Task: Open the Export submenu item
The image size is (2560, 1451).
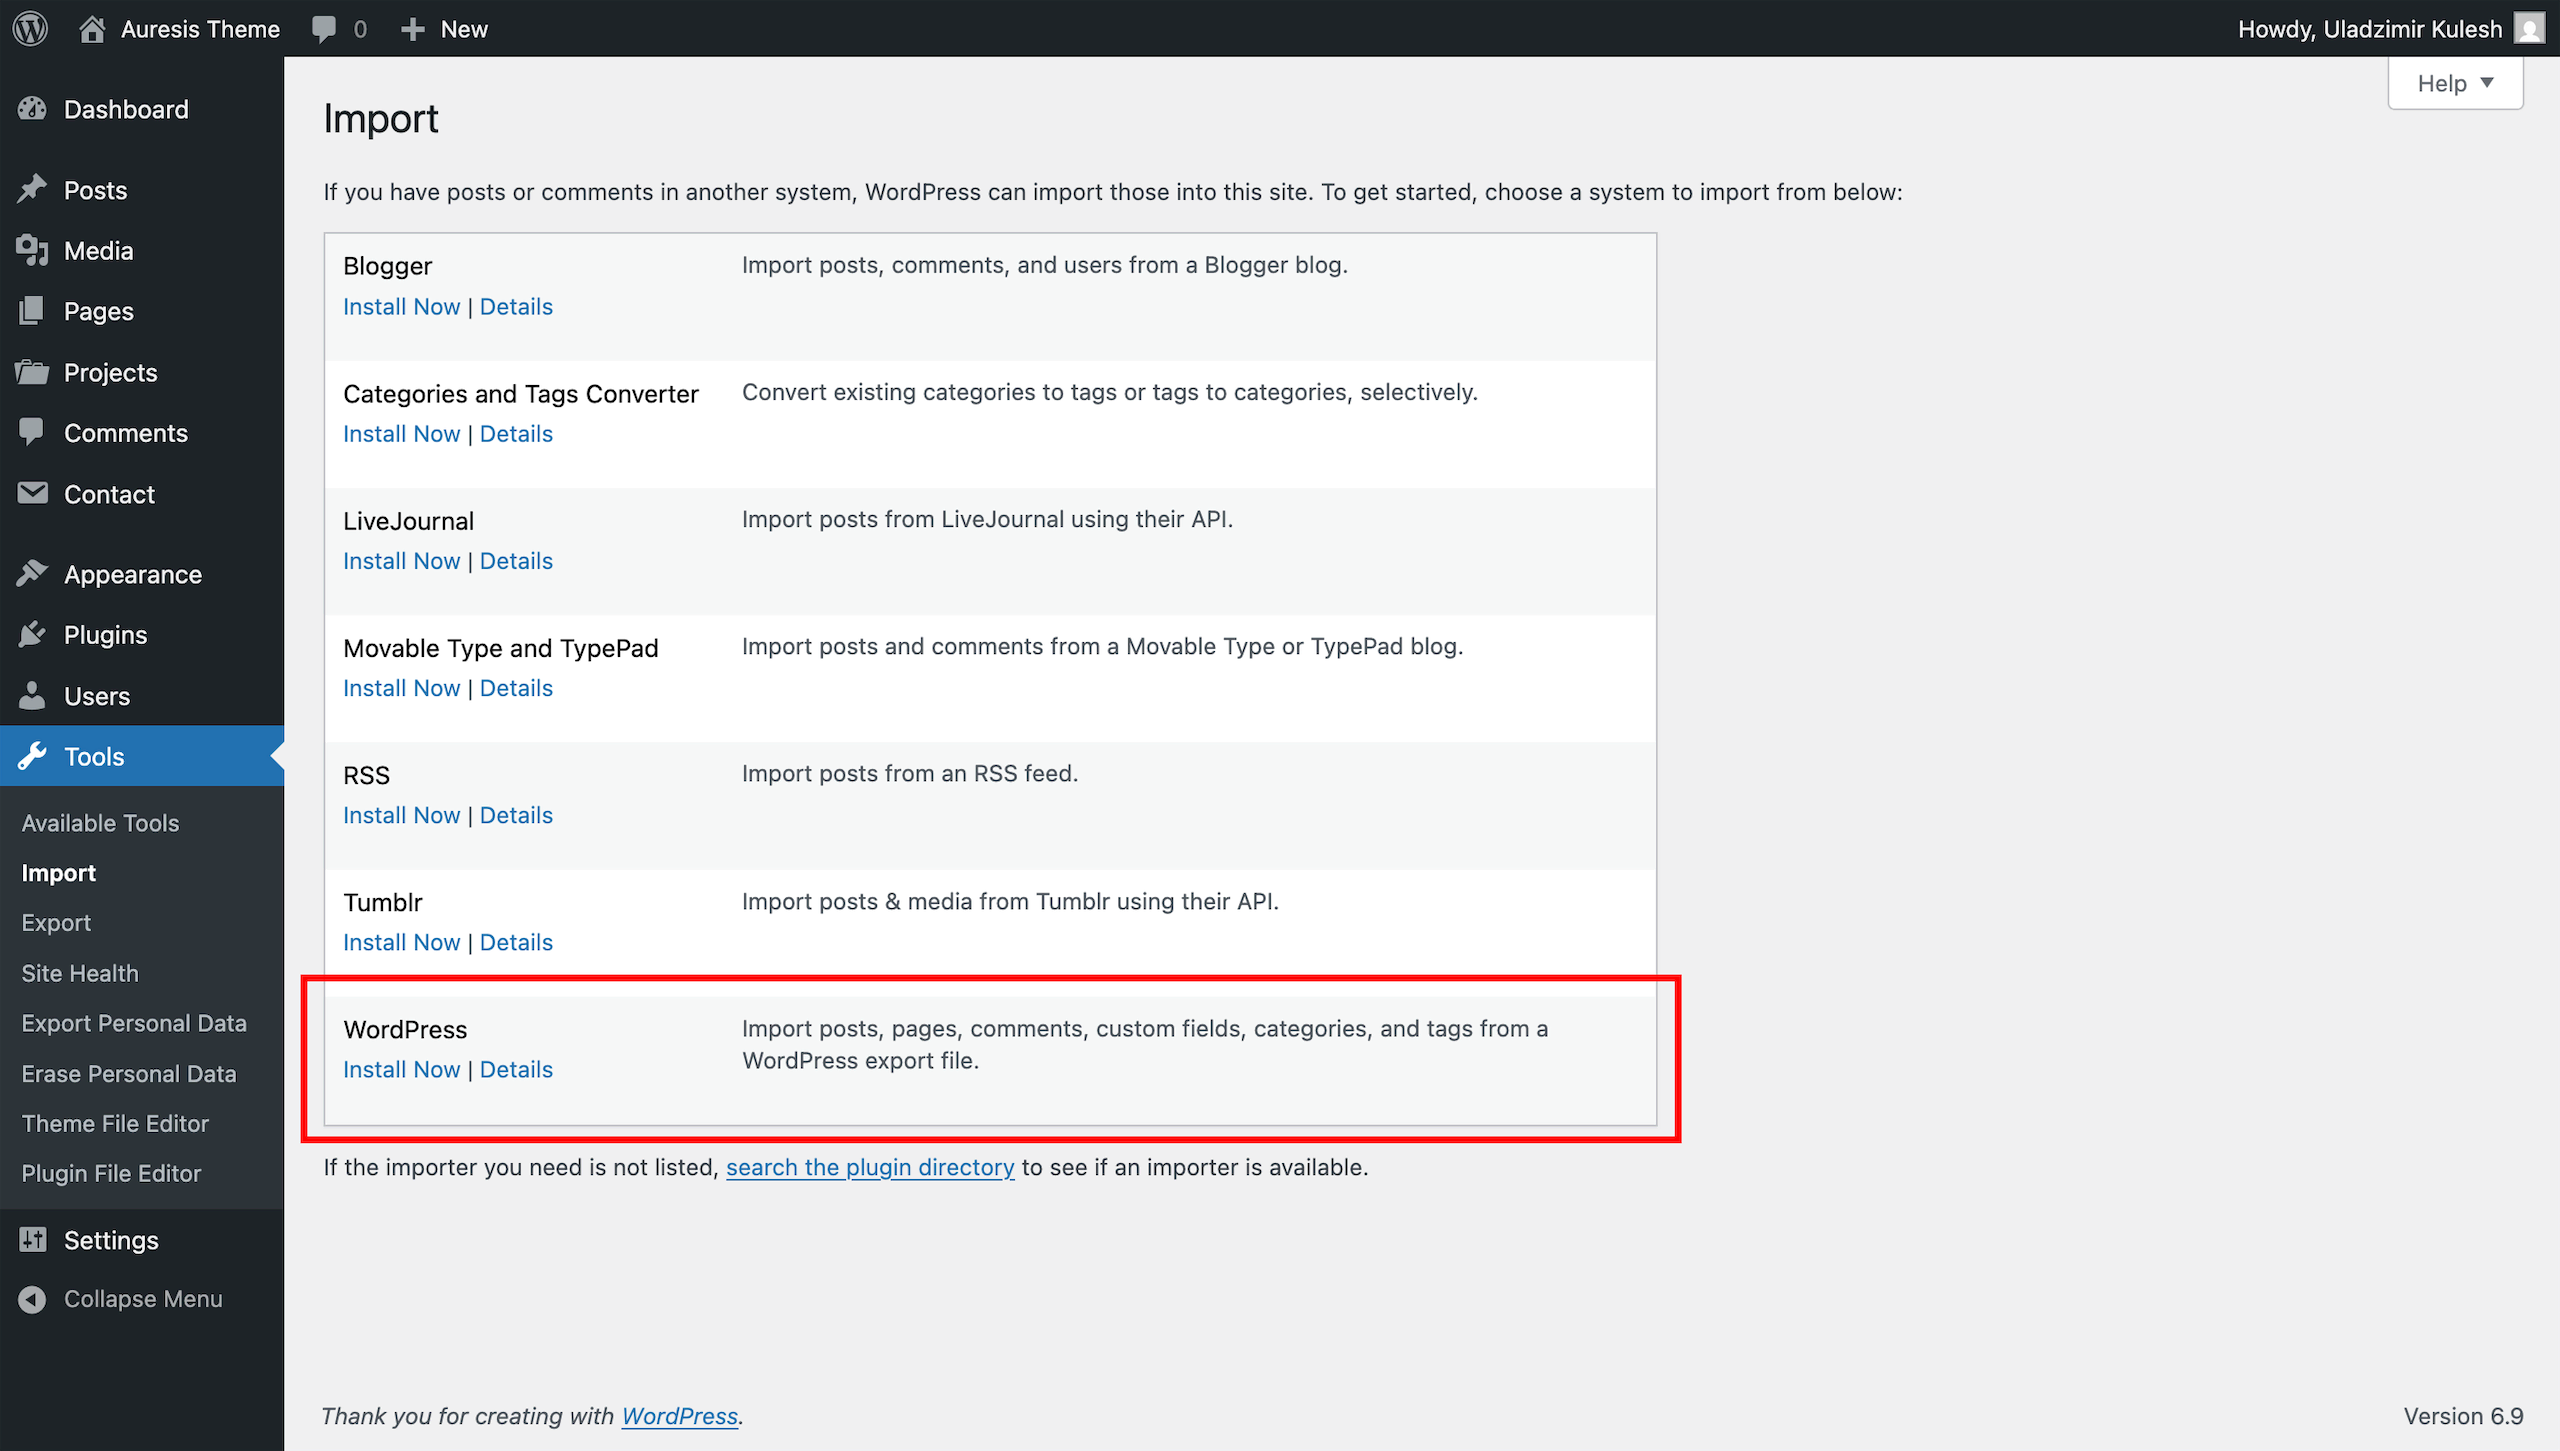Action: [x=56, y=923]
